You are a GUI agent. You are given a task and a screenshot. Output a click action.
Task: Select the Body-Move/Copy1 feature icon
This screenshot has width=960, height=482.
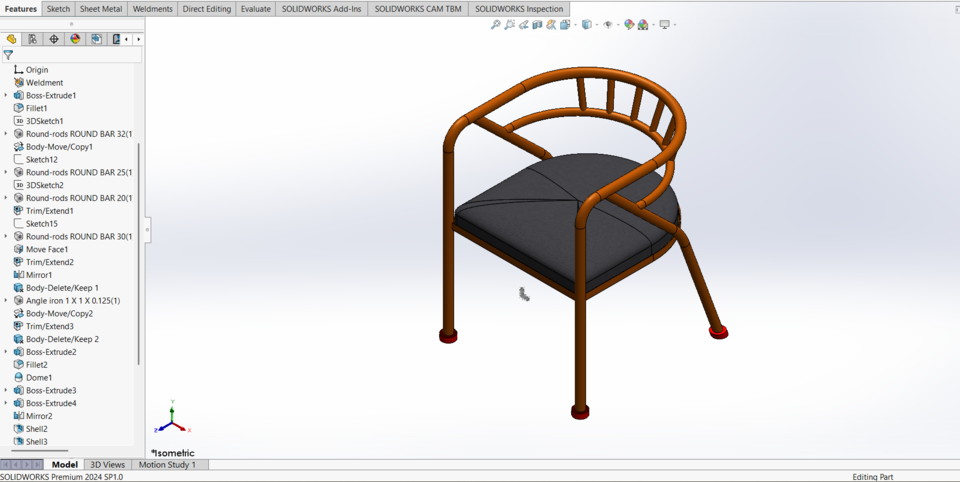pyautogui.click(x=18, y=146)
